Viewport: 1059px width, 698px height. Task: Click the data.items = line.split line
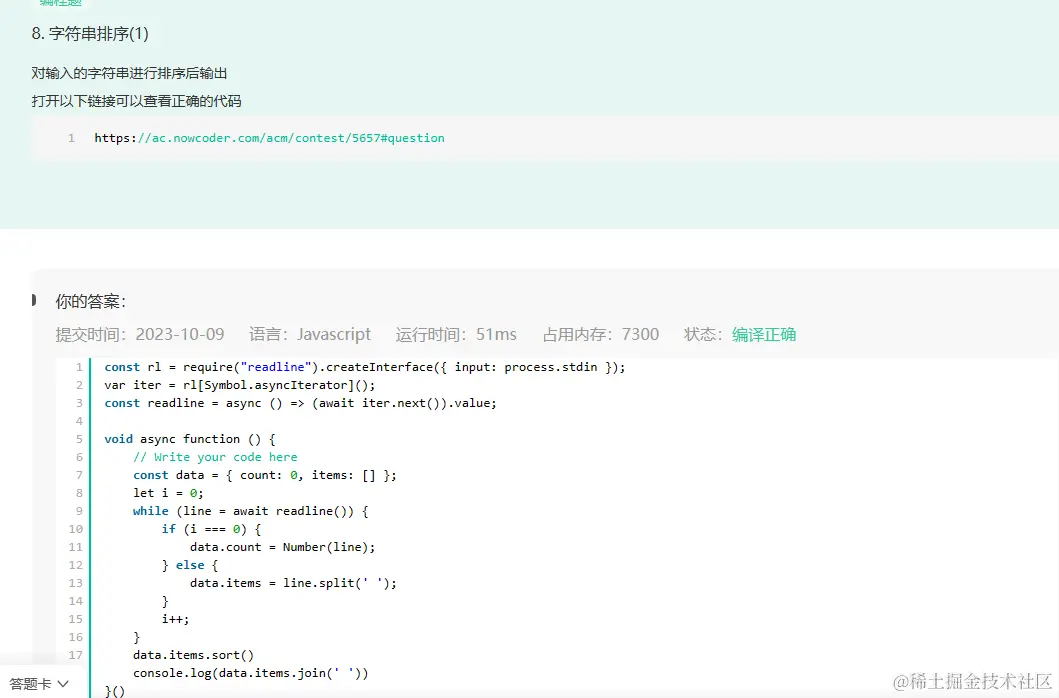(x=293, y=583)
